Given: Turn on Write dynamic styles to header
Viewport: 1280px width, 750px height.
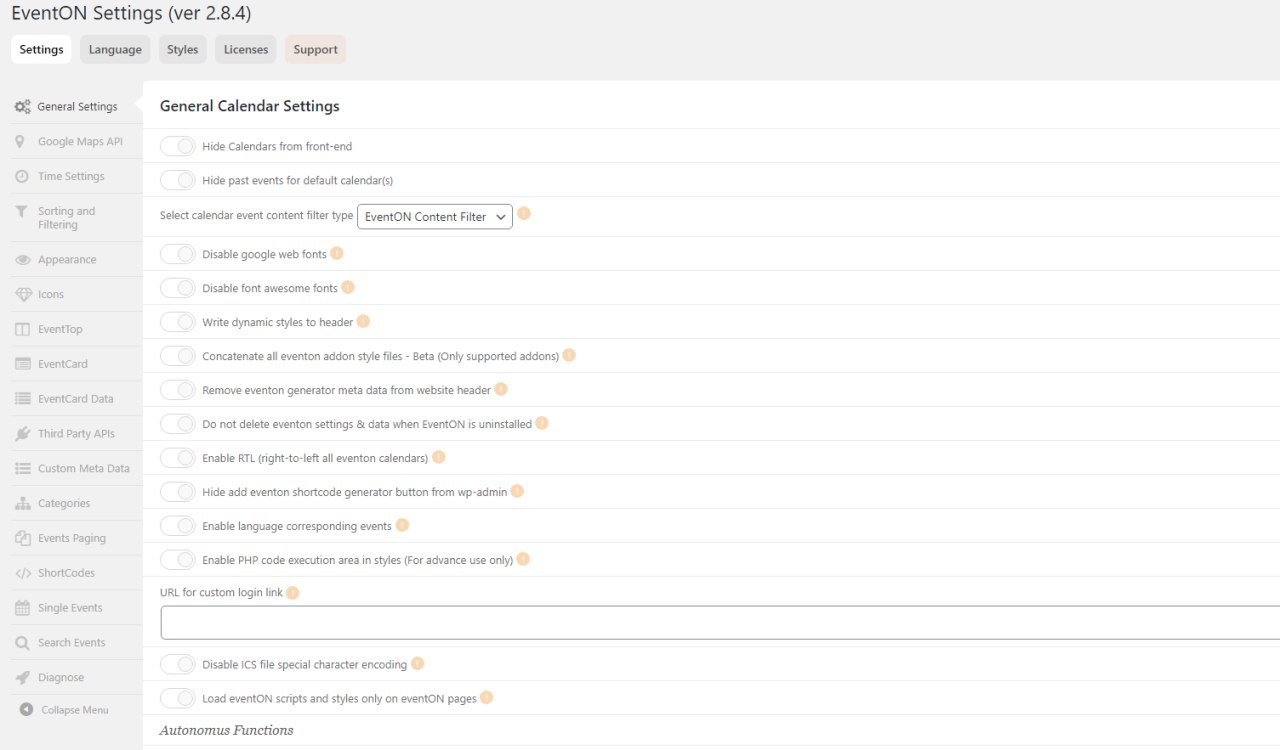Looking at the screenshot, I should 177,322.
